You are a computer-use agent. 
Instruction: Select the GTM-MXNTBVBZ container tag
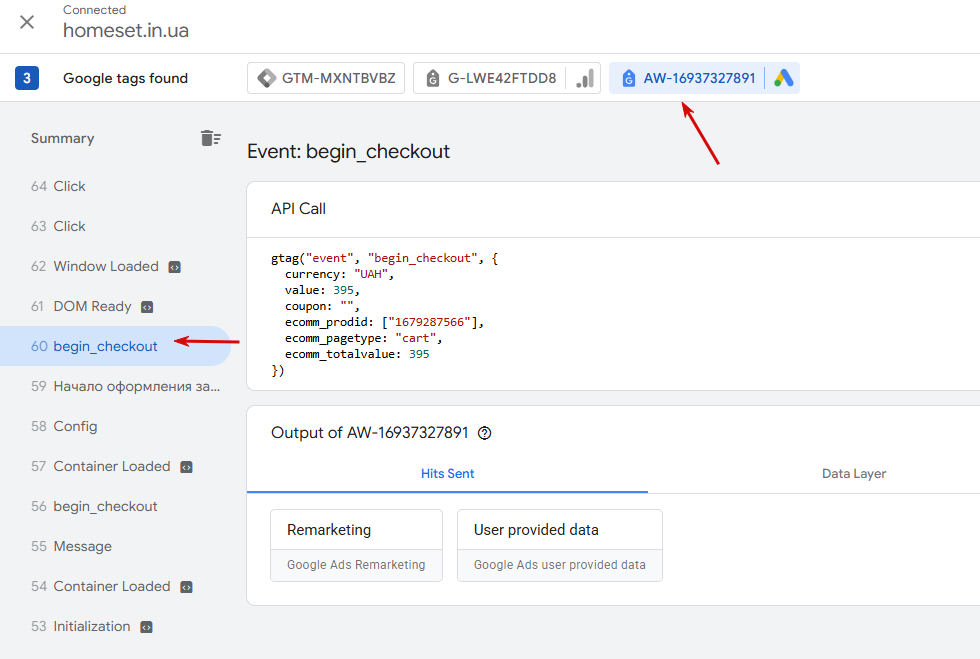pos(326,78)
